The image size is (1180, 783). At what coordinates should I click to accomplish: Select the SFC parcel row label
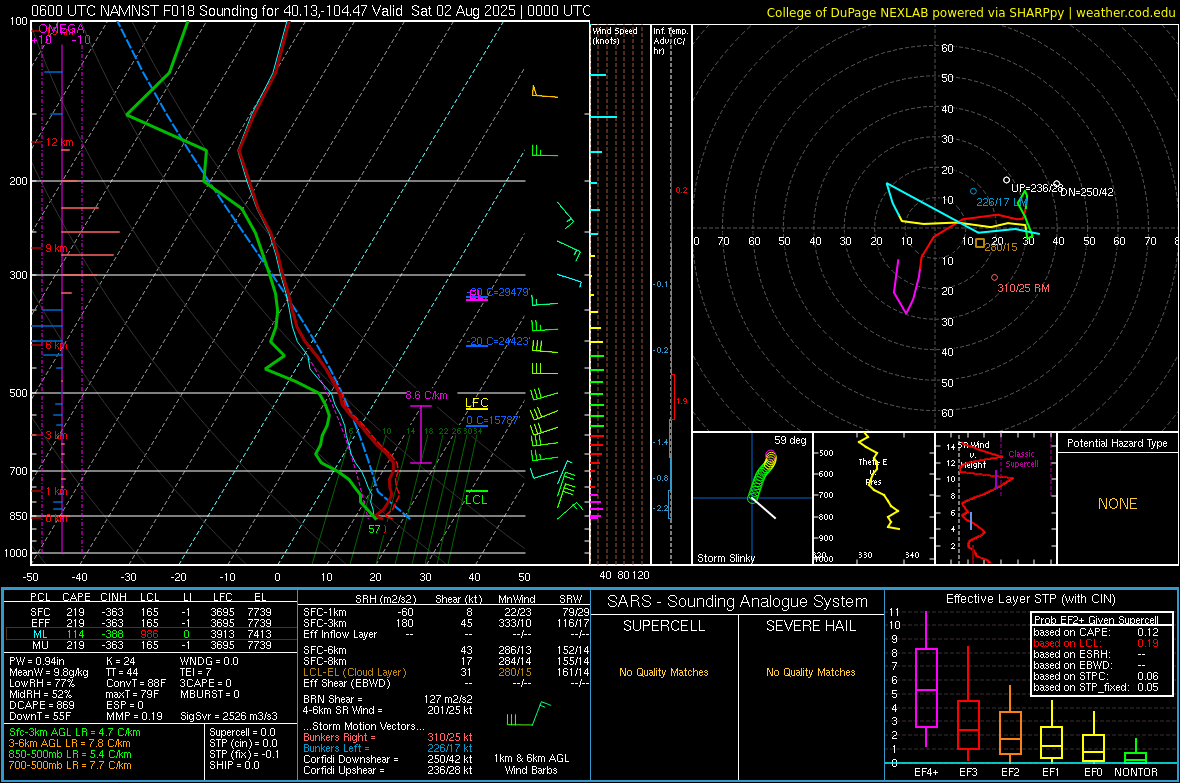41,612
